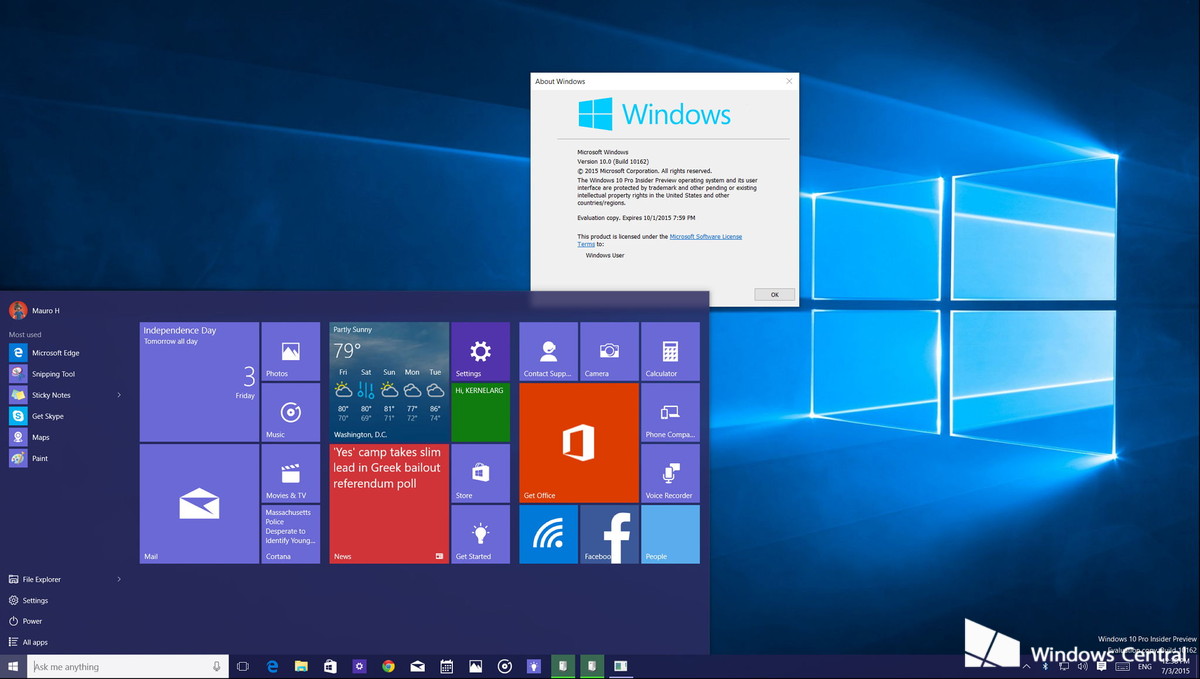This screenshot has height=679, width=1200.
Task: Click the microphone in search box
Action: (x=217, y=666)
